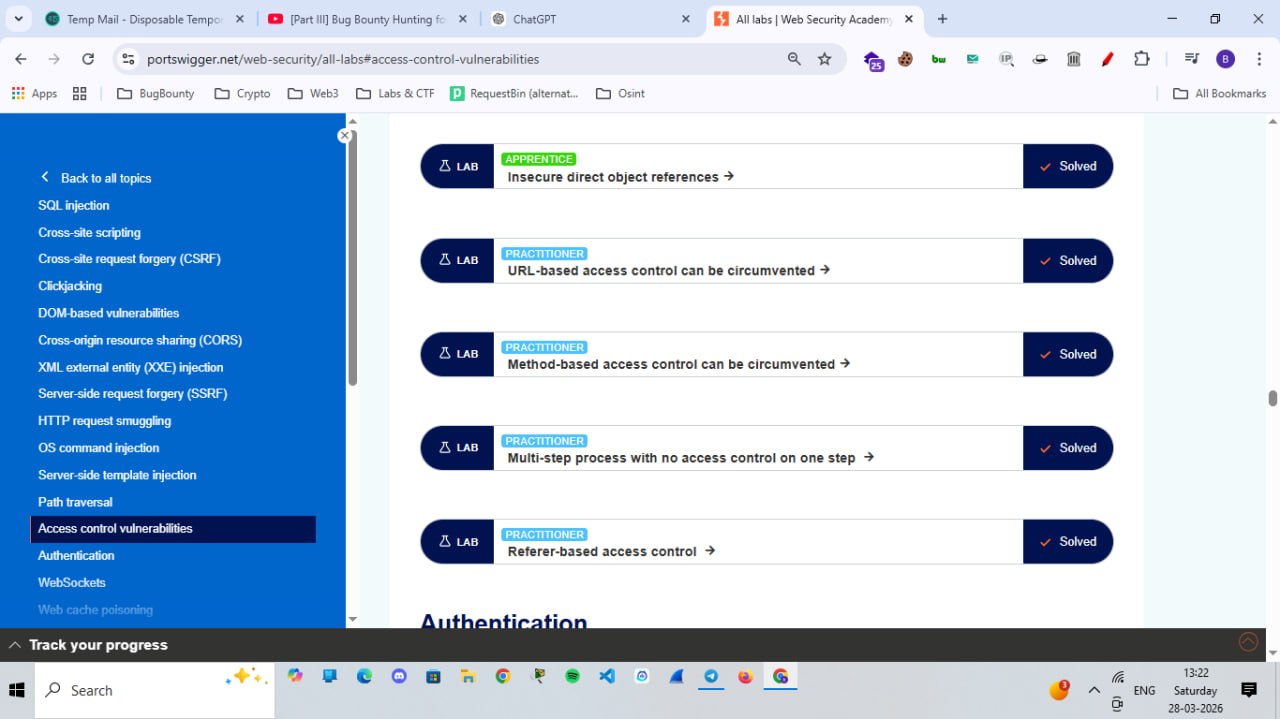The image size is (1280, 719).
Task: Close the ChatGPT tab
Action: 685,19
